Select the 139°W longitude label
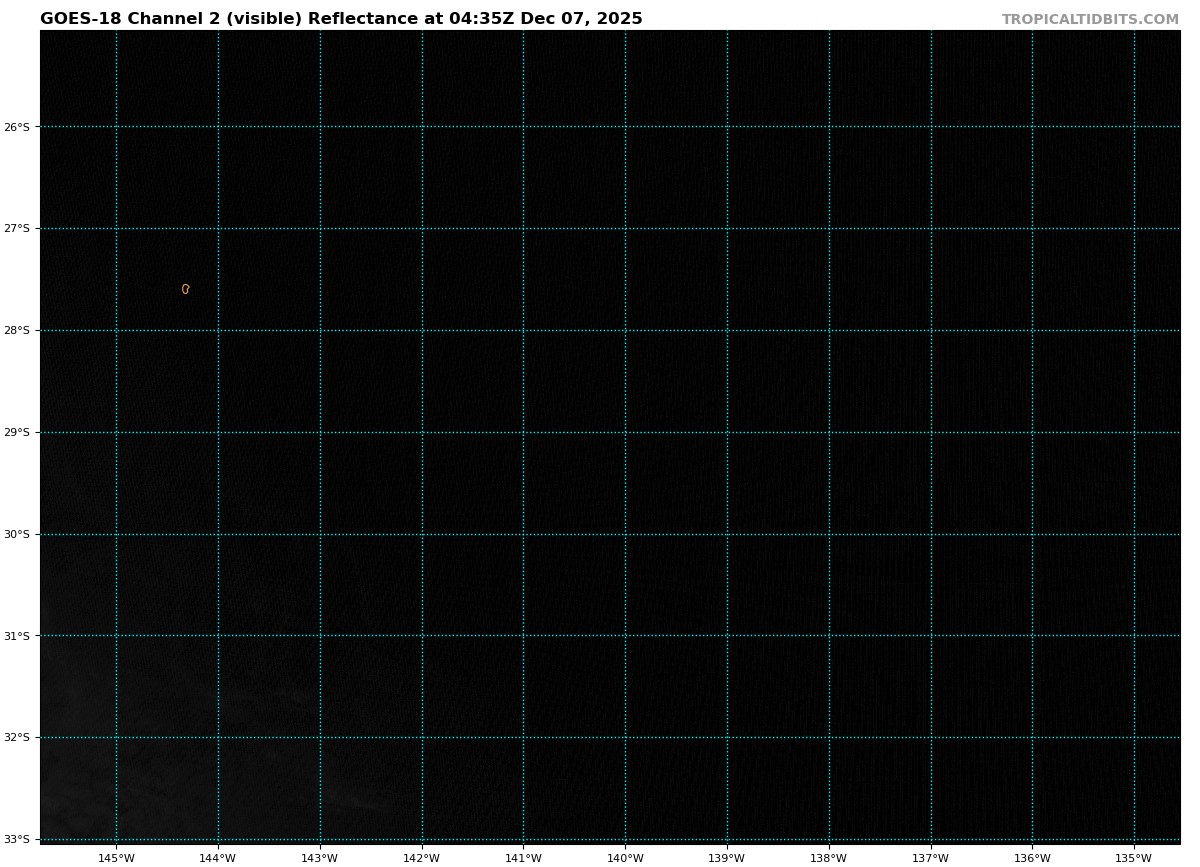1200x867 pixels. click(727, 858)
